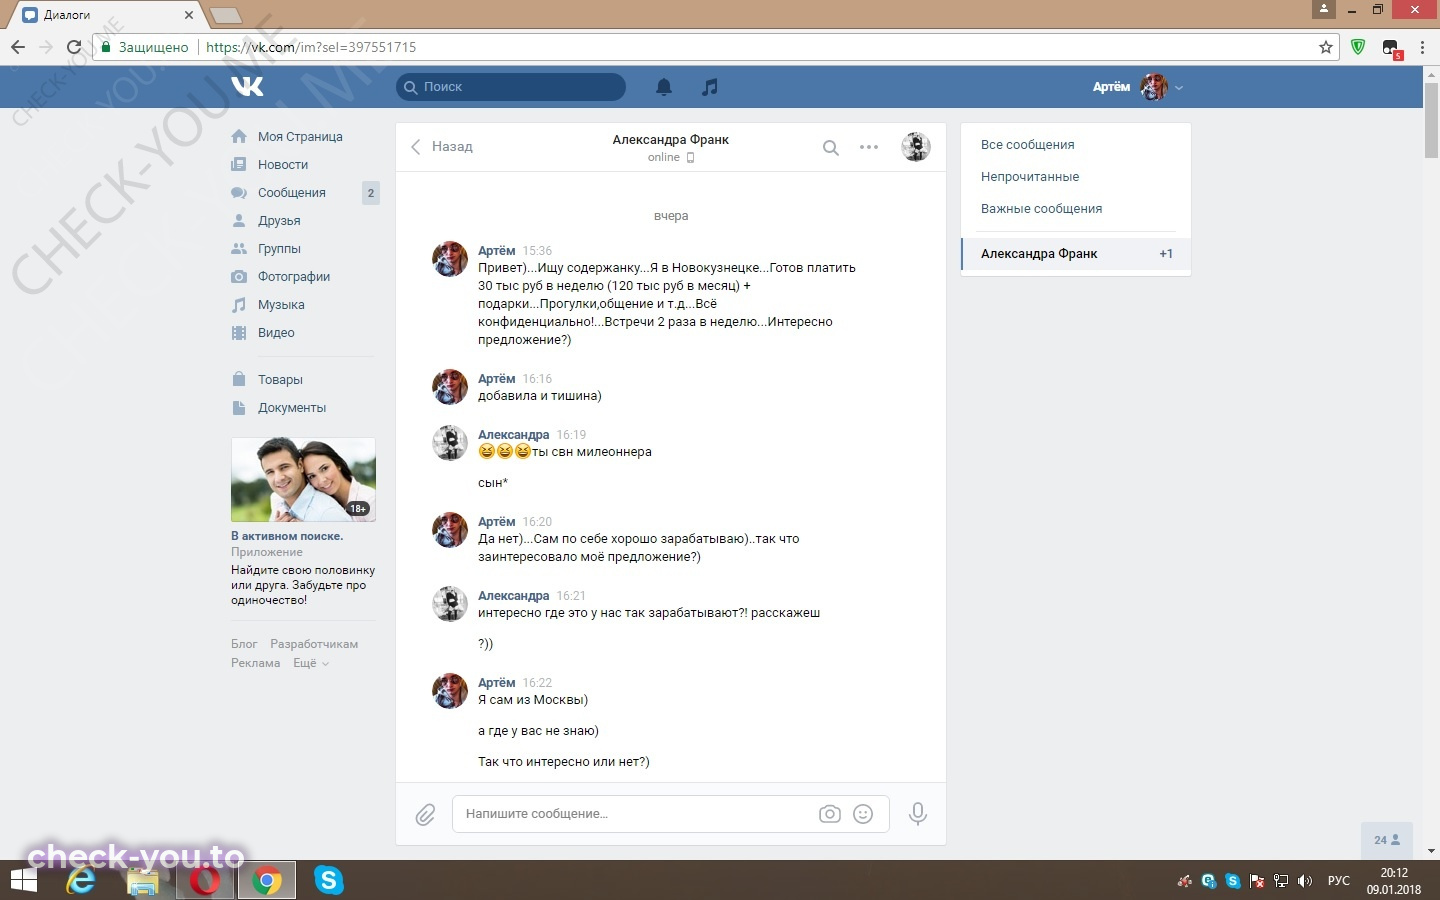This screenshot has height=900, width=1440.
Task: Click Александра's avatar next to 16:21 message
Action: (x=450, y=604)
